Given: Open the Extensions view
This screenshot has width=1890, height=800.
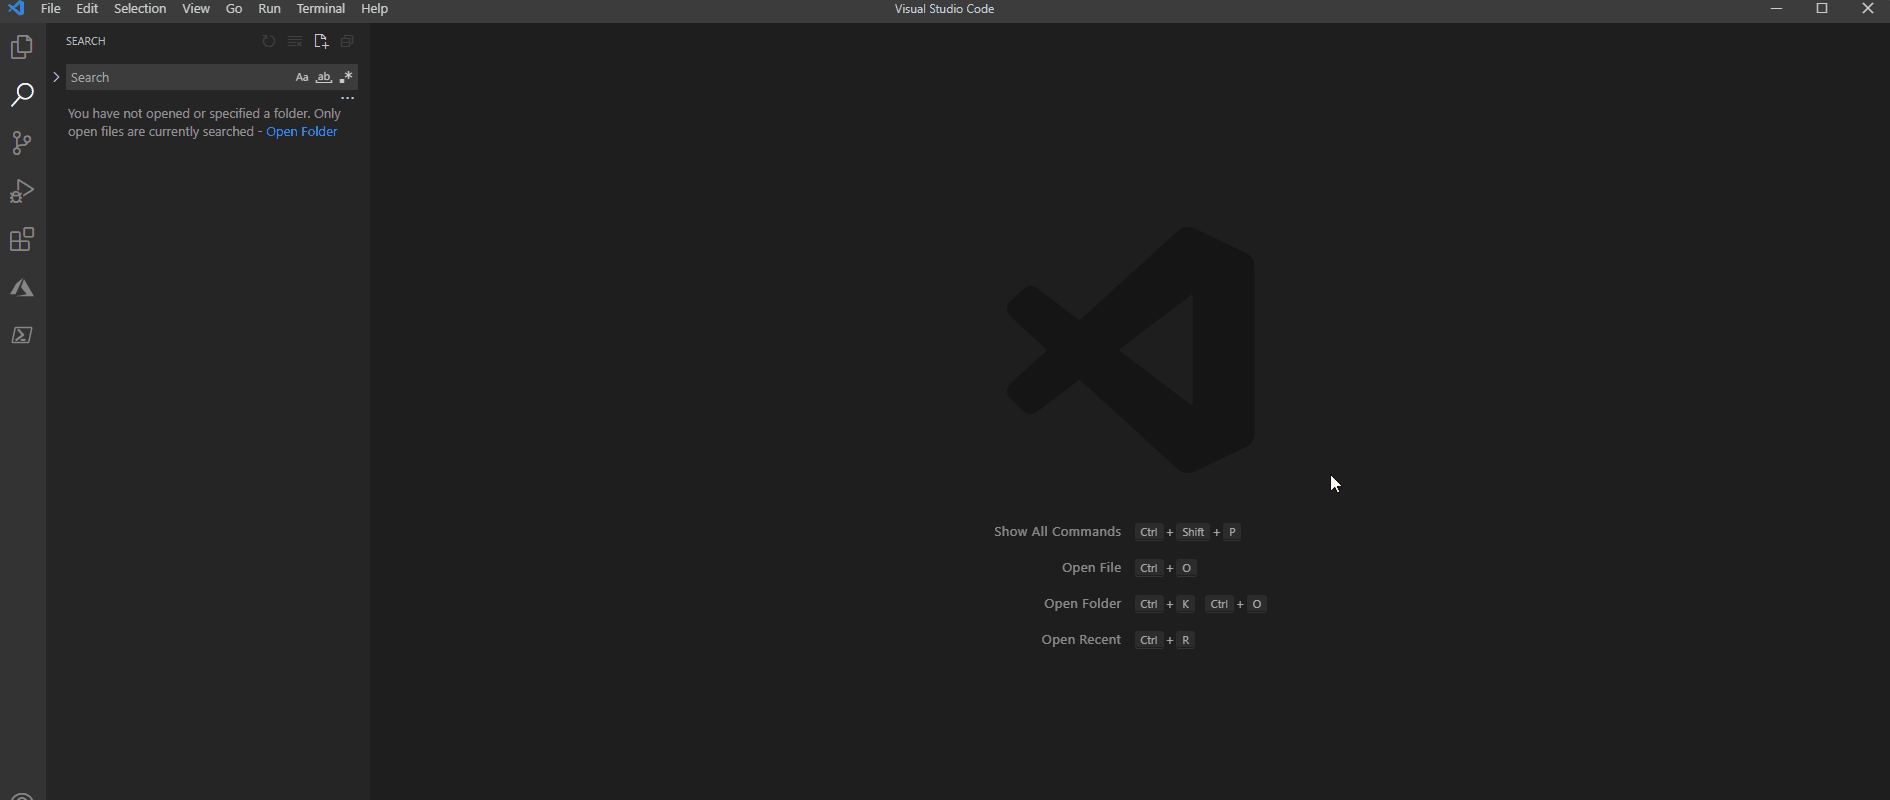Looking at the screenshot, I should coord(22,239).
